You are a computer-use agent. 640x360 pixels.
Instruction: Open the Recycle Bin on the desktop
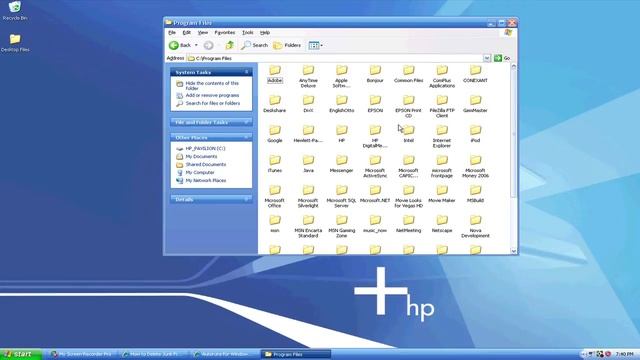coord(15,11)
